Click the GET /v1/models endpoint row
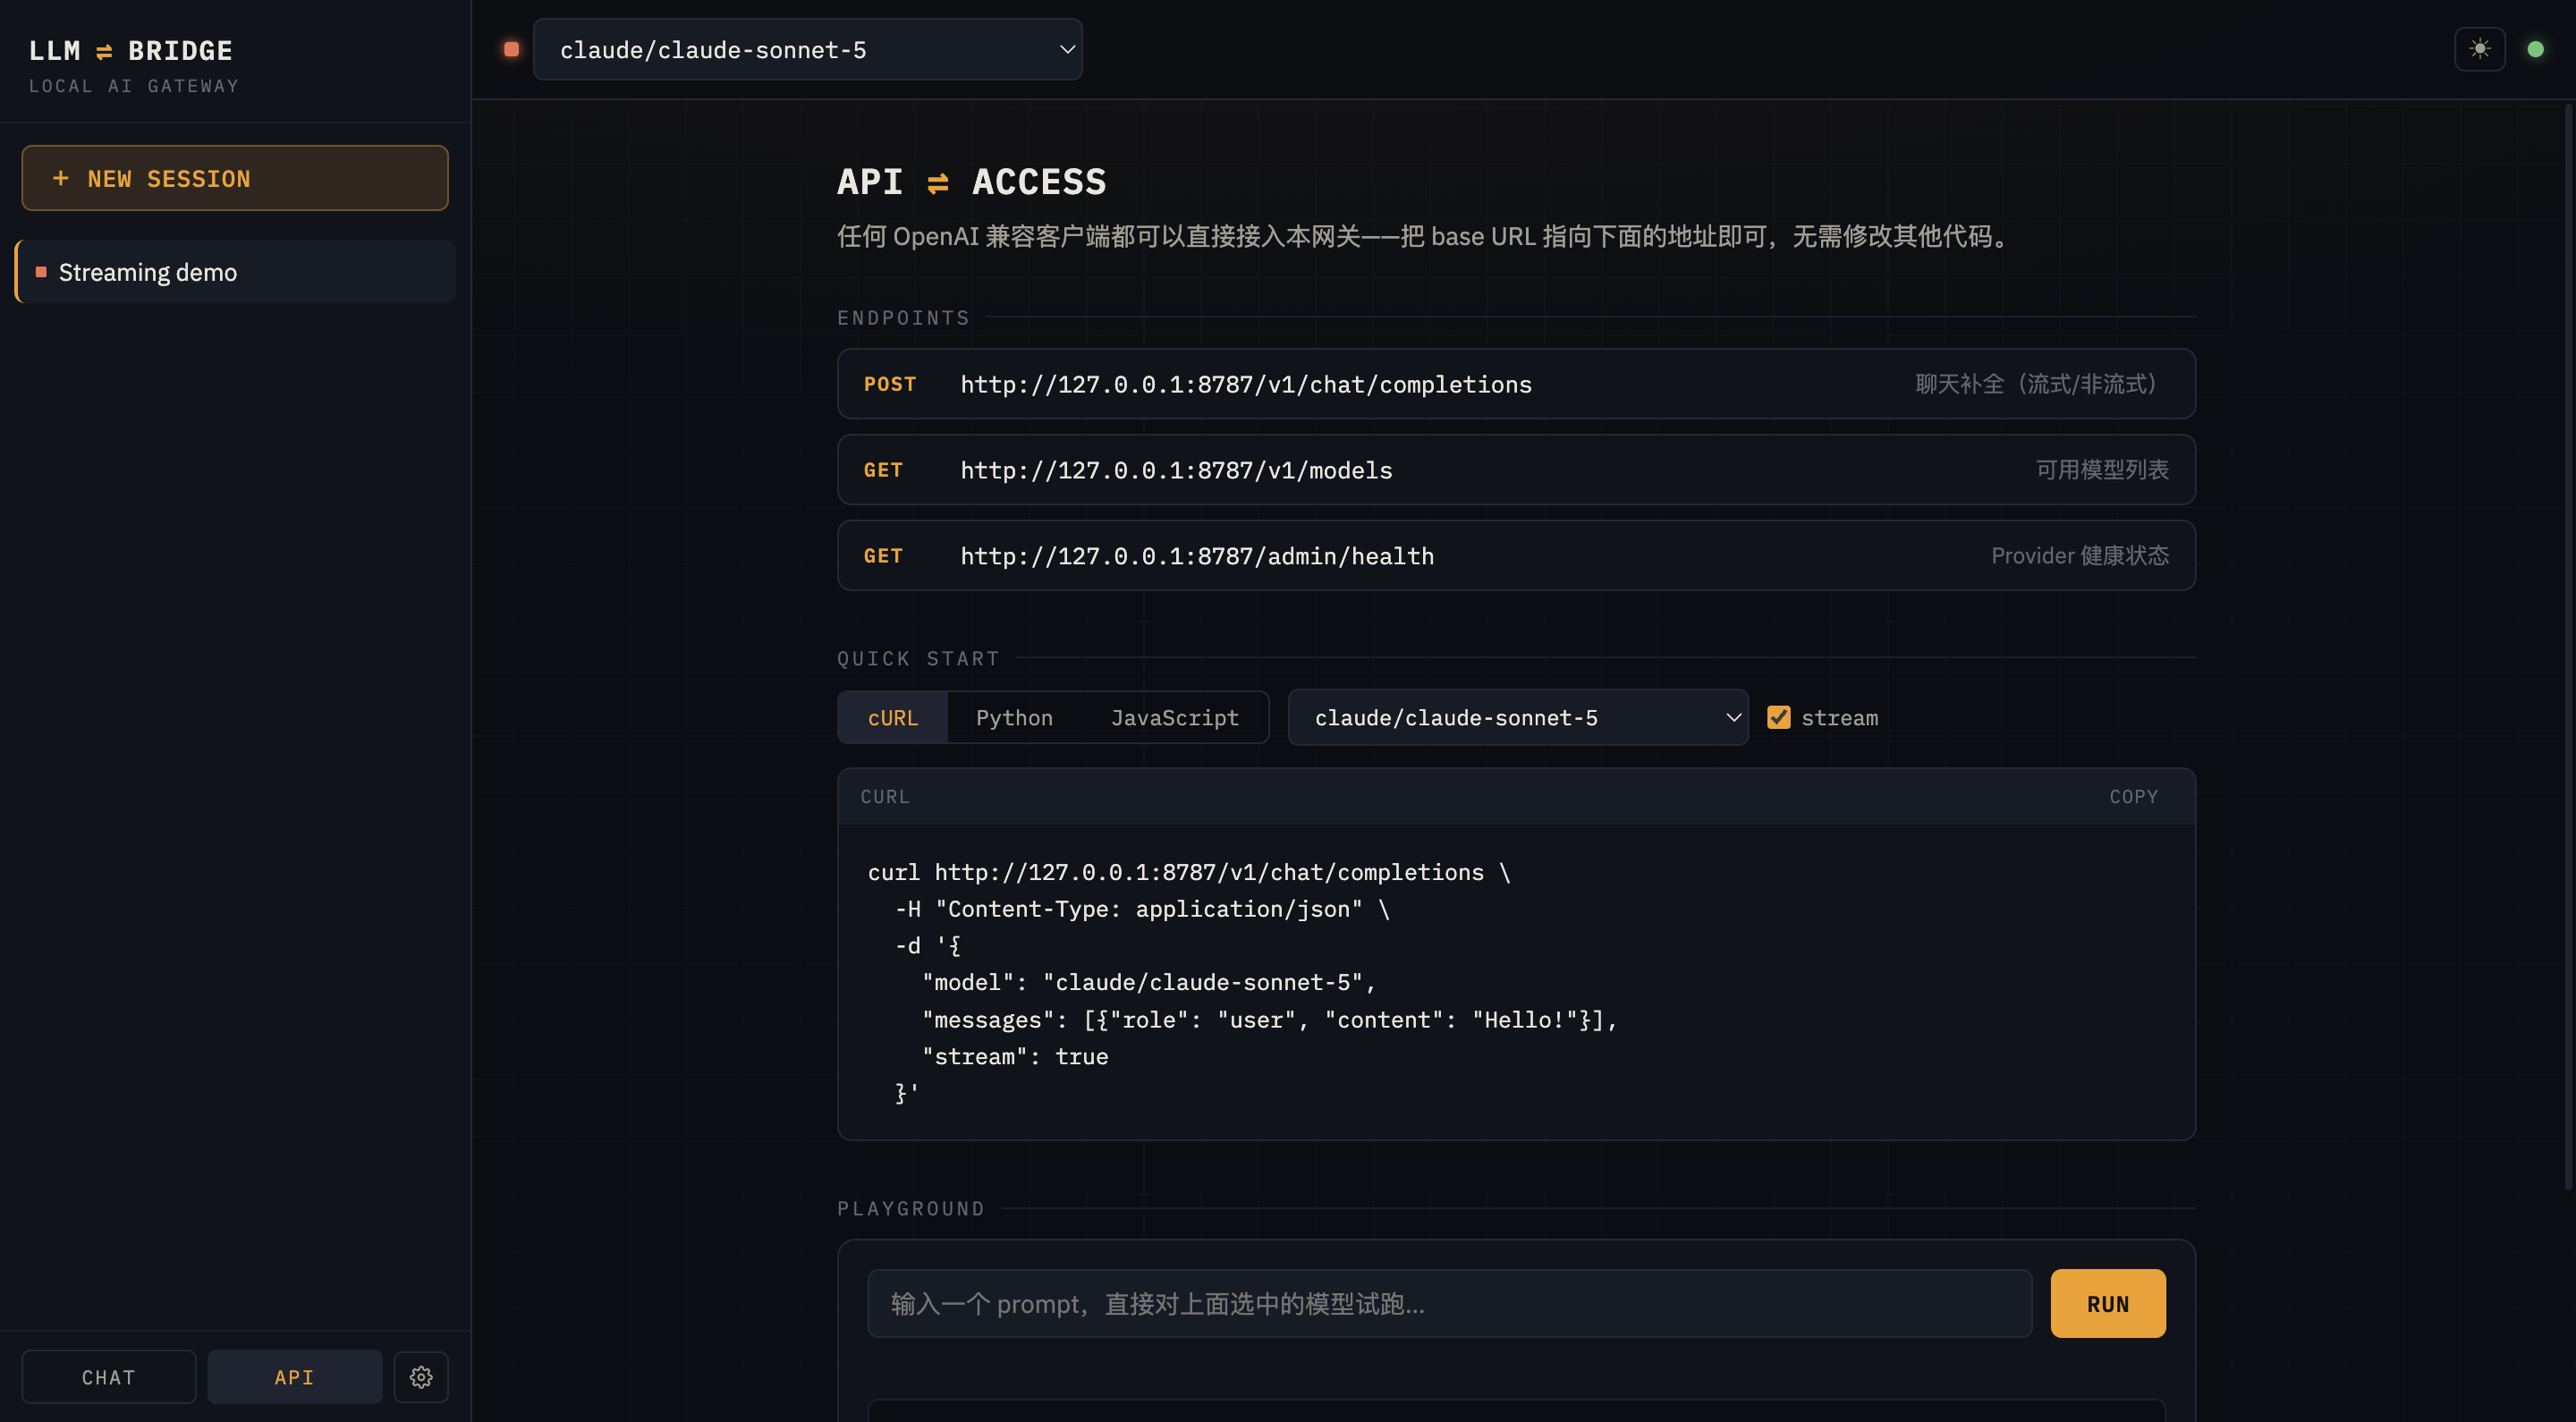Viewport: 2576px width, 1422px height. click(x=1516, y=470)
